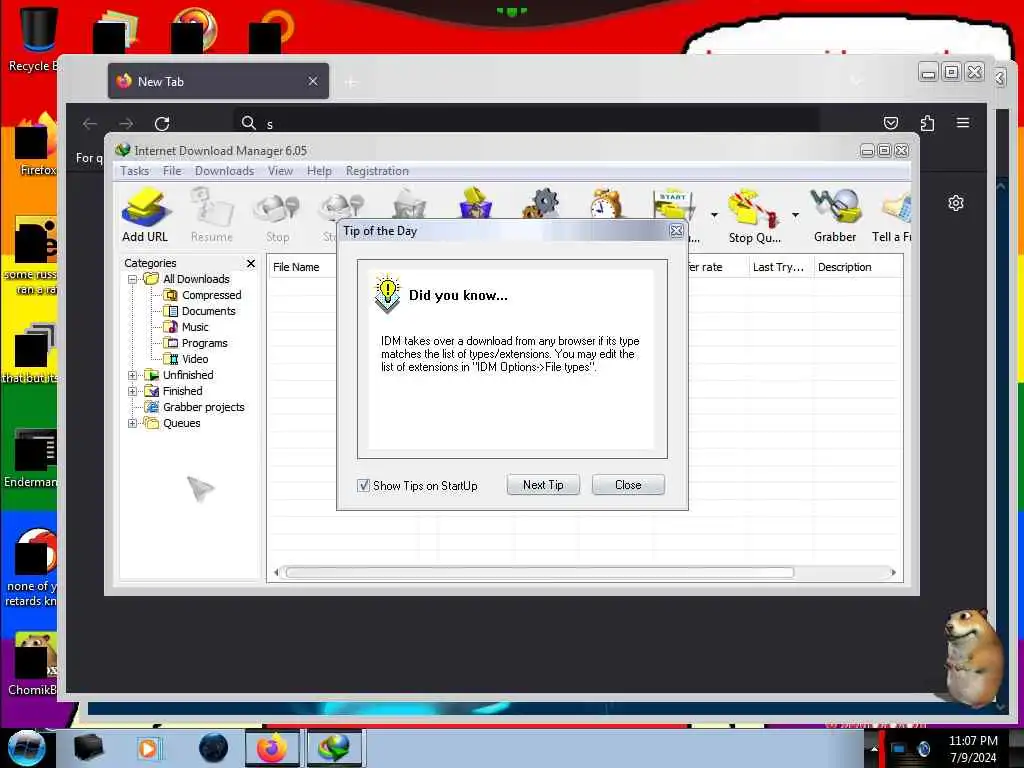Click the Last Try column header
This screenshot has width=1024, height=768.
click(780, 266)
